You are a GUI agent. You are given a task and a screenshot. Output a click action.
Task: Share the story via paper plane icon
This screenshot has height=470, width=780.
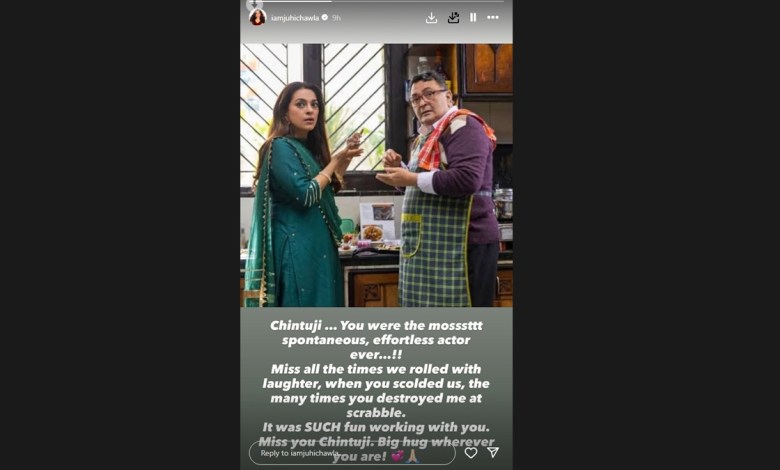493,452
